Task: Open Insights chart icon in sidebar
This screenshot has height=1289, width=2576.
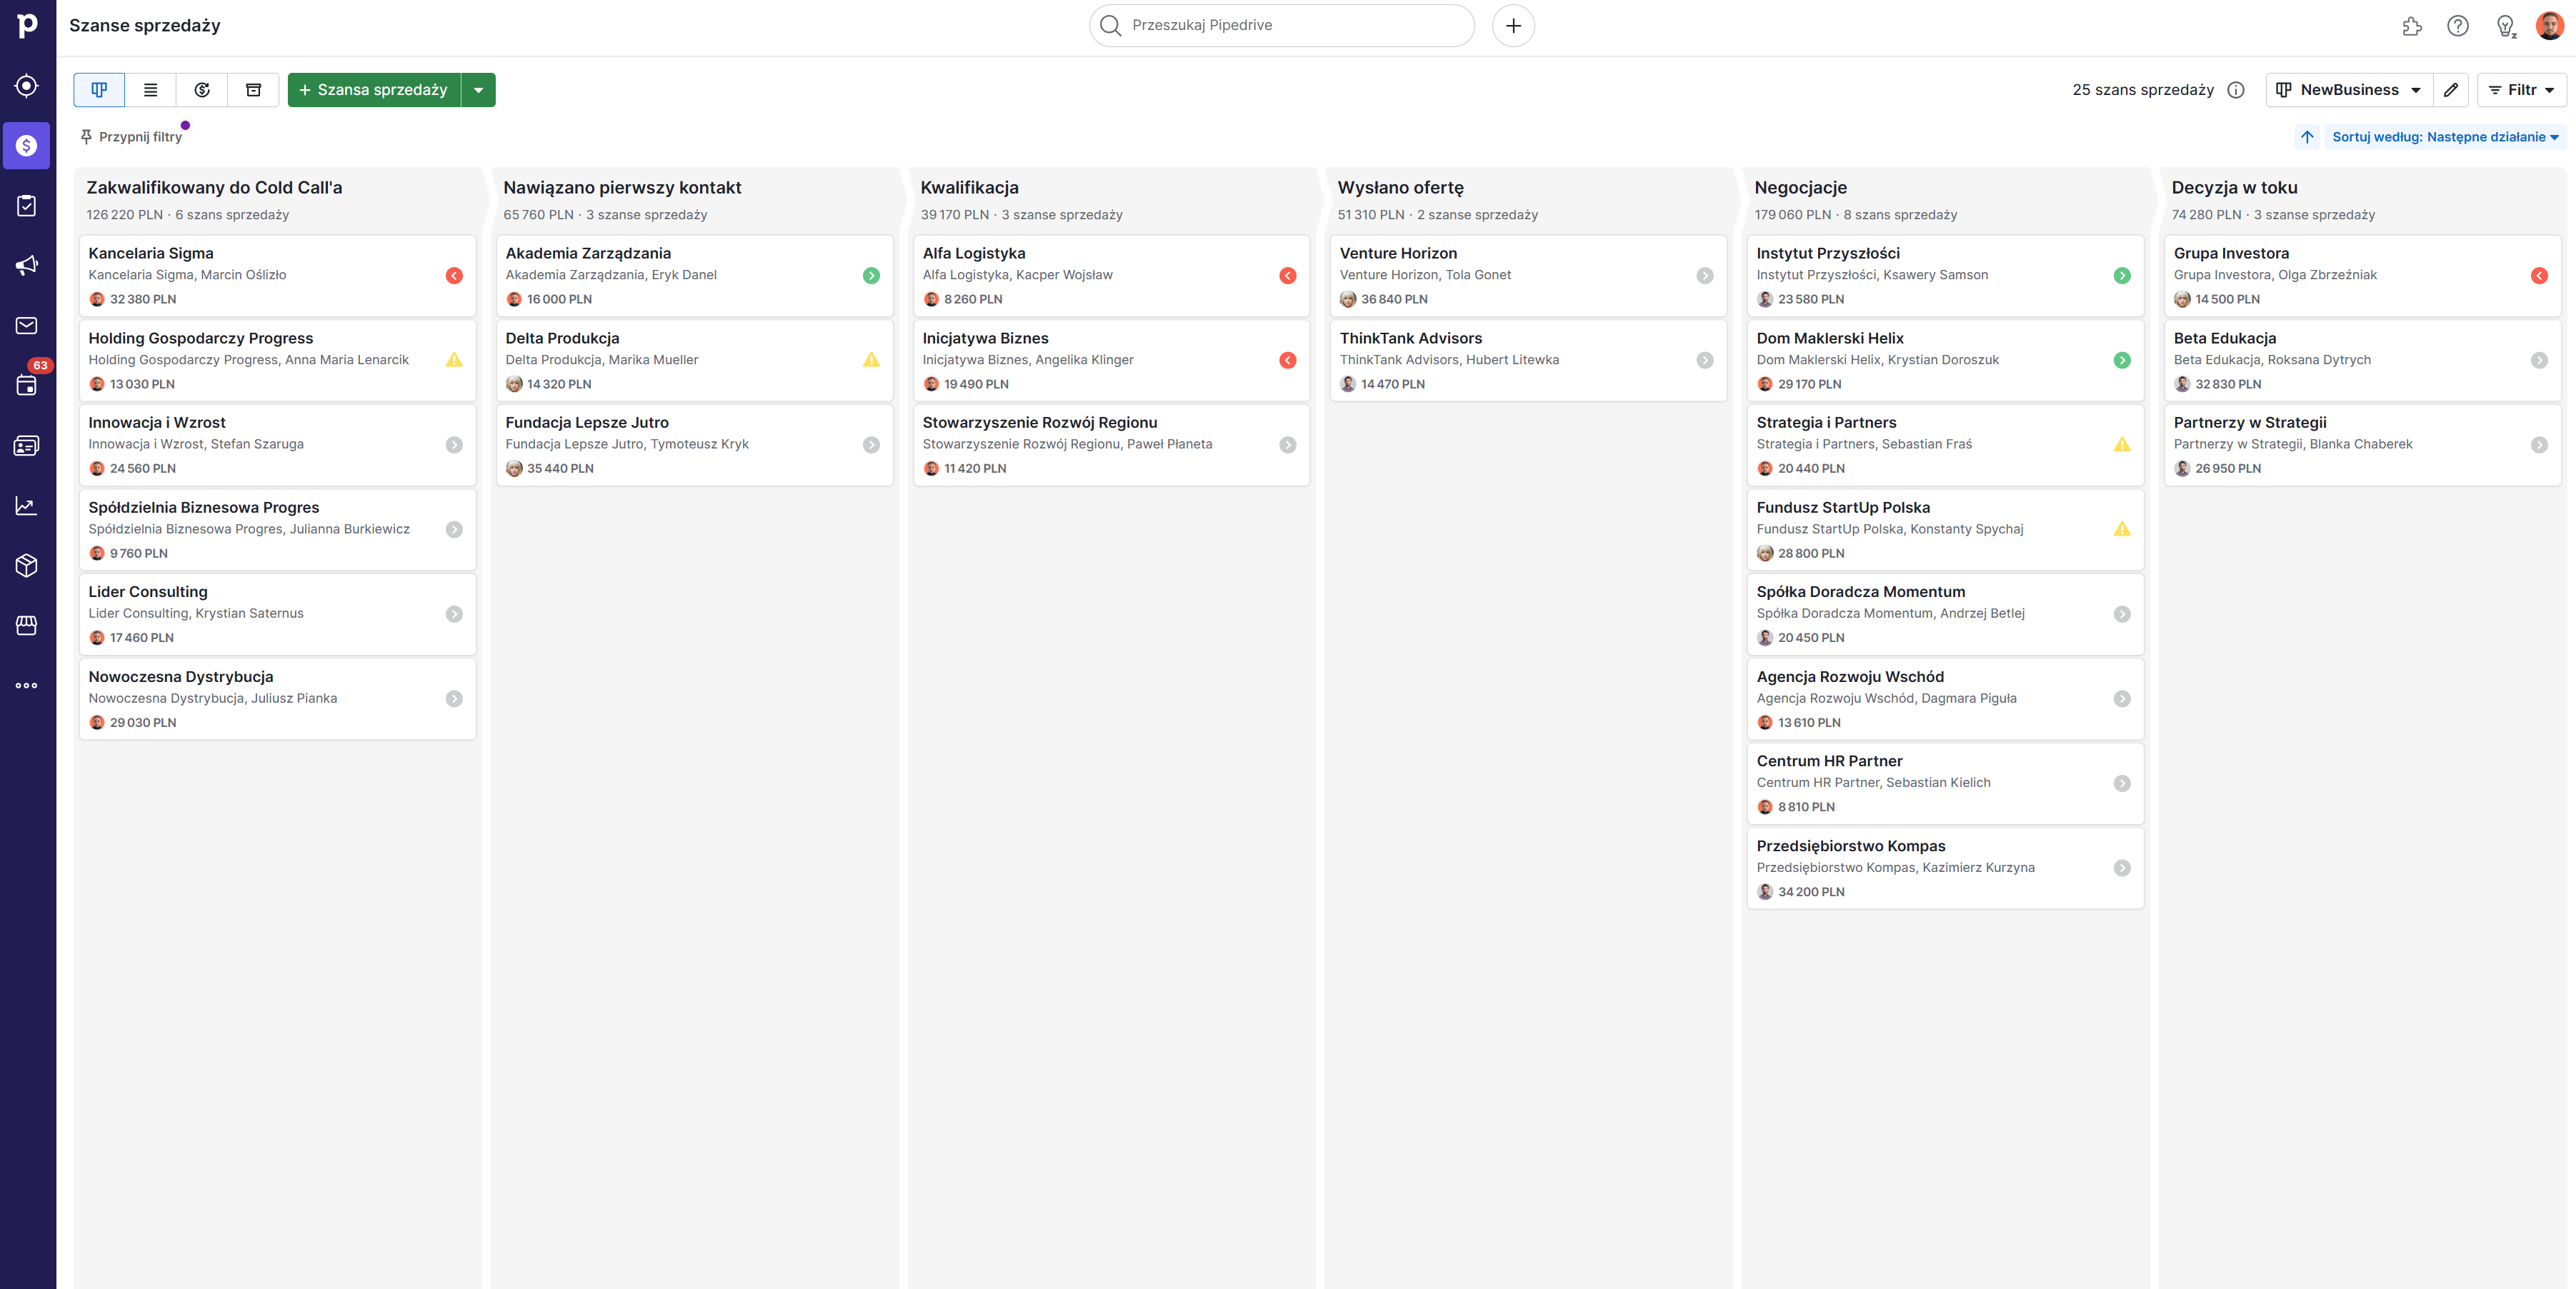Action: coord(27,506)
